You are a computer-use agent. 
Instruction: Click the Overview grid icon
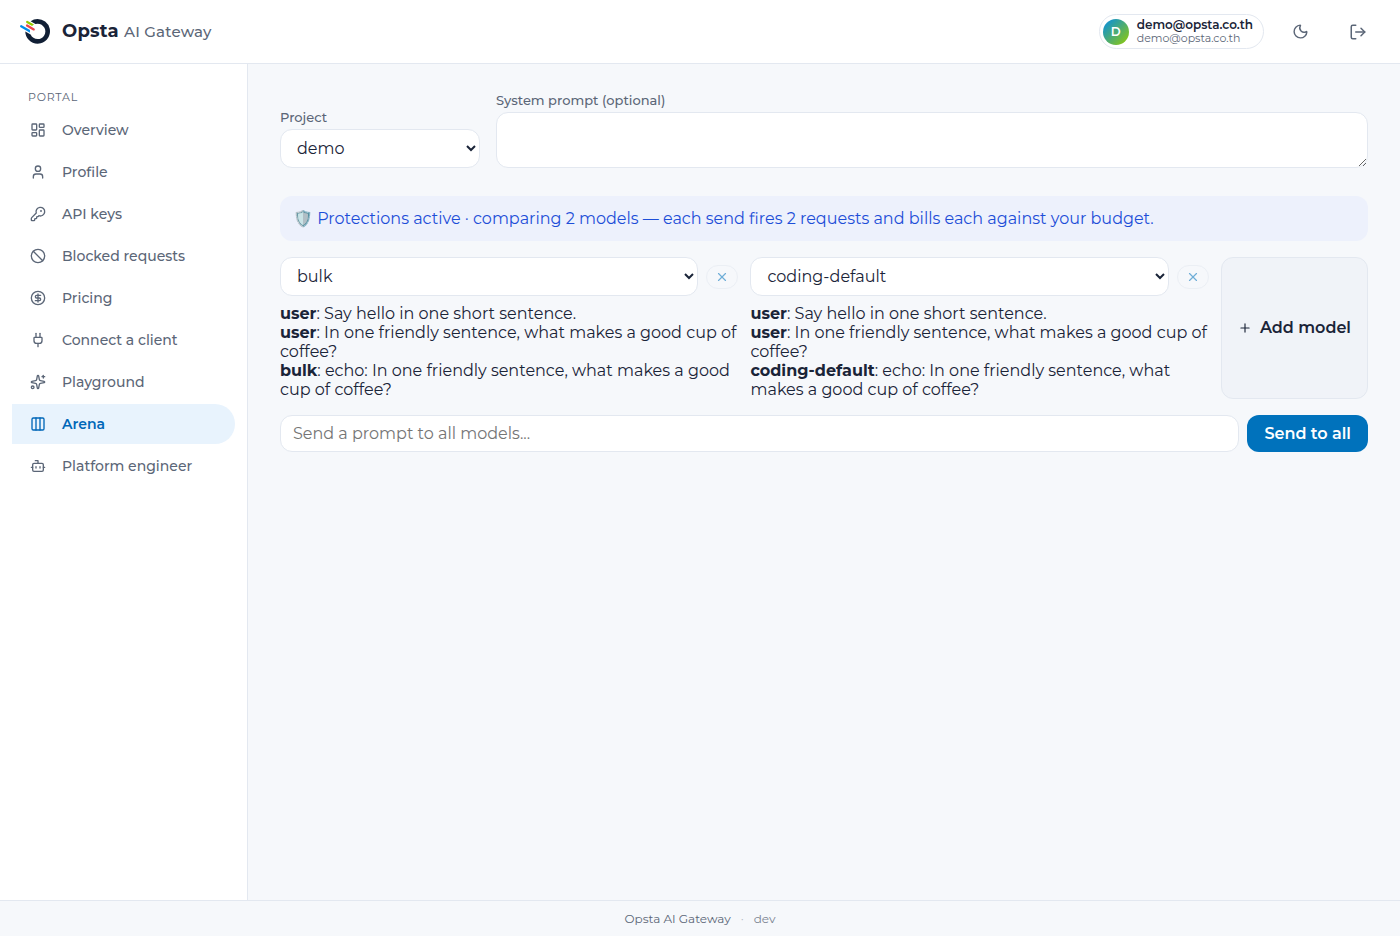[x=38, y=130]
